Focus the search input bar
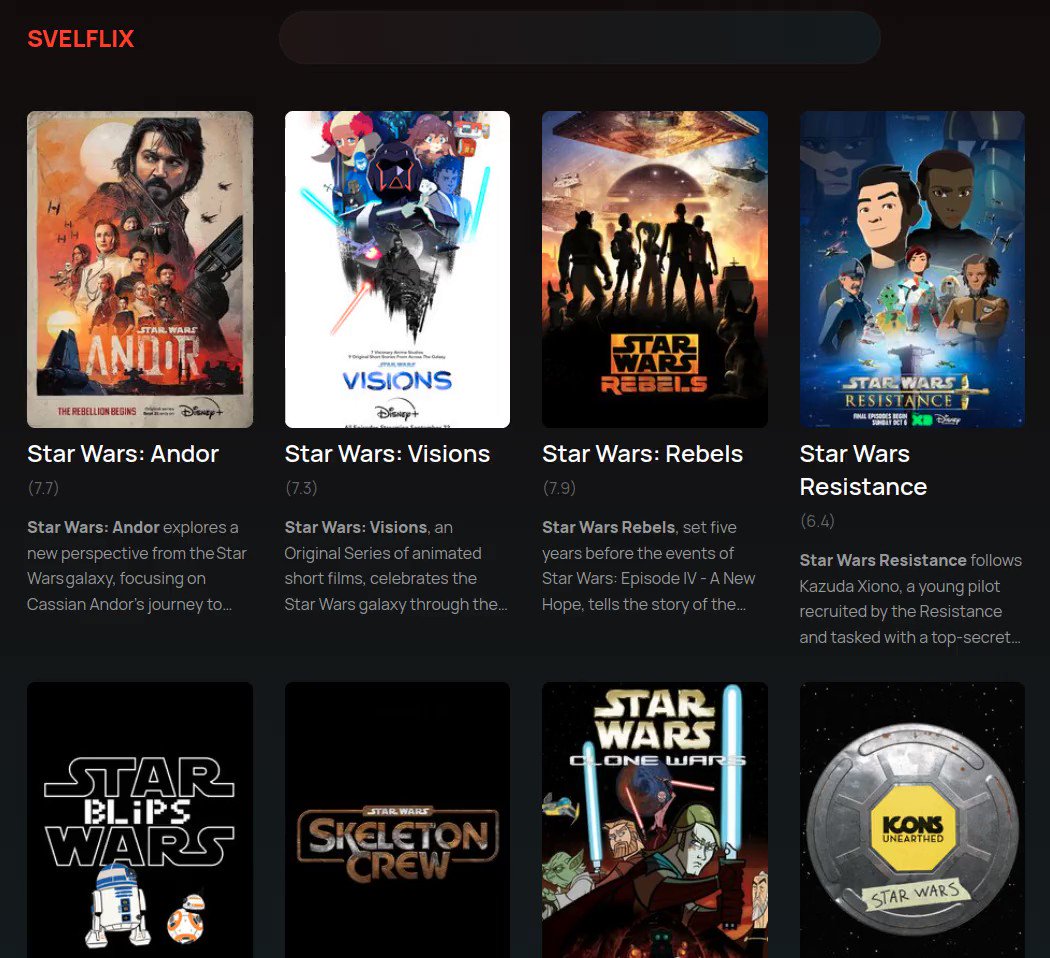 (x=580, y=37)
